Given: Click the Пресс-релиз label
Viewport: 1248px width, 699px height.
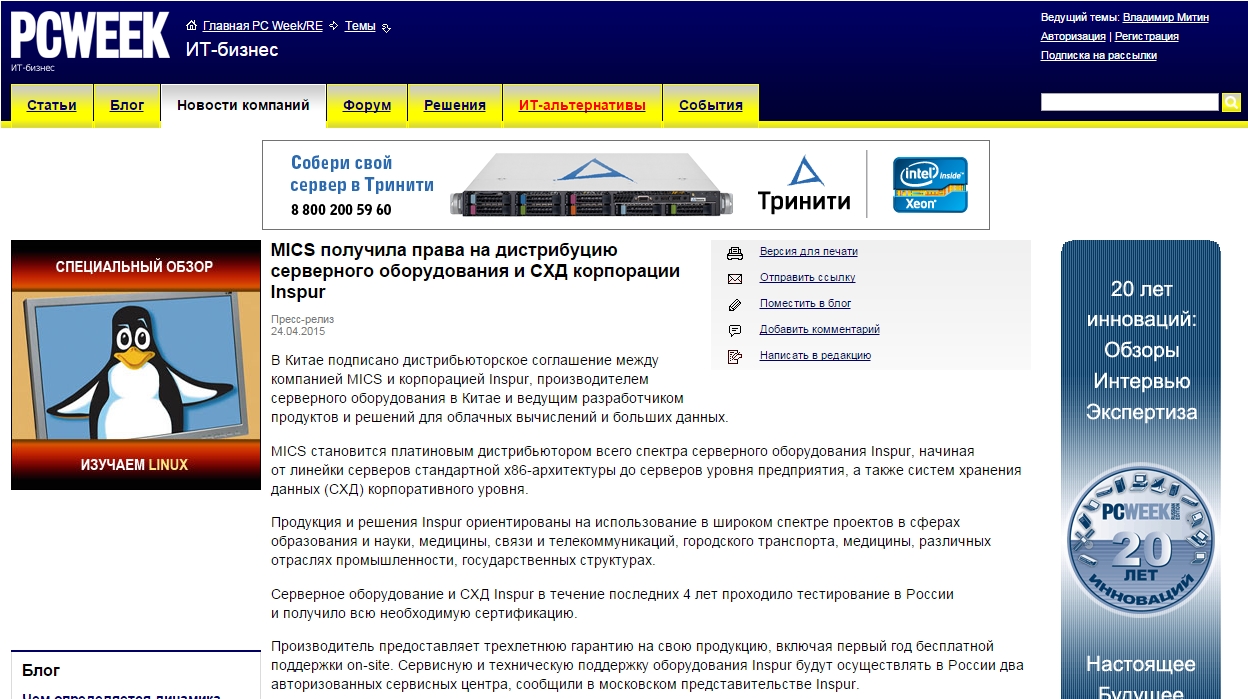Looking at the screenshot, I should point(303,320).
